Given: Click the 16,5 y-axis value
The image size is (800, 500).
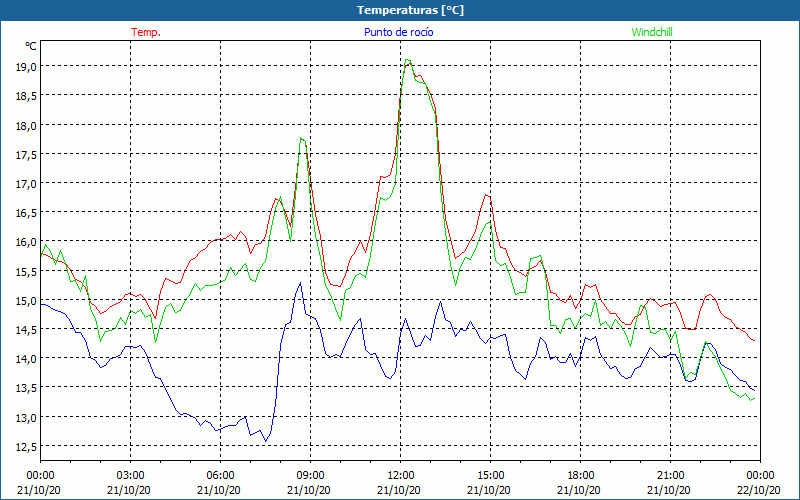Looking at the screenshot, I should tap(26, 212).
